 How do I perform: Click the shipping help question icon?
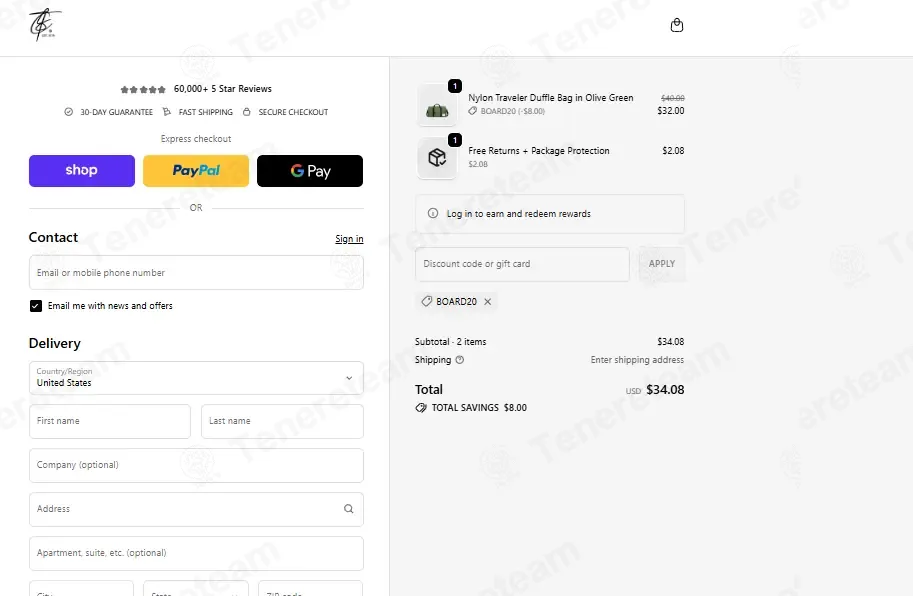(459, 360)
